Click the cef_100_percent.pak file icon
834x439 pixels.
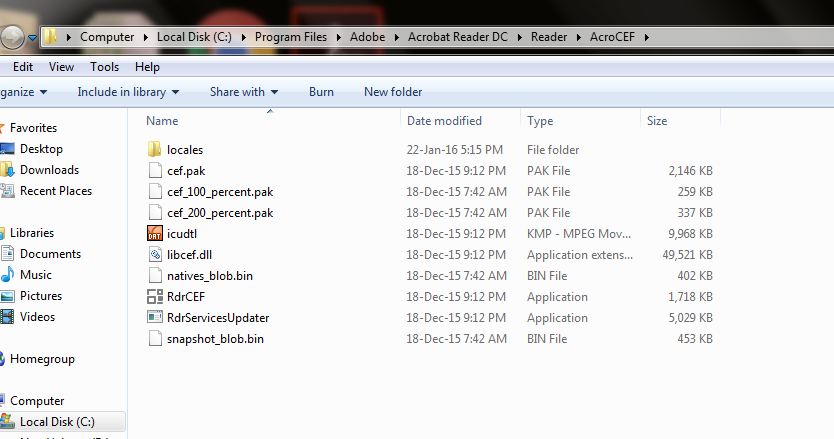click(155, 192)
